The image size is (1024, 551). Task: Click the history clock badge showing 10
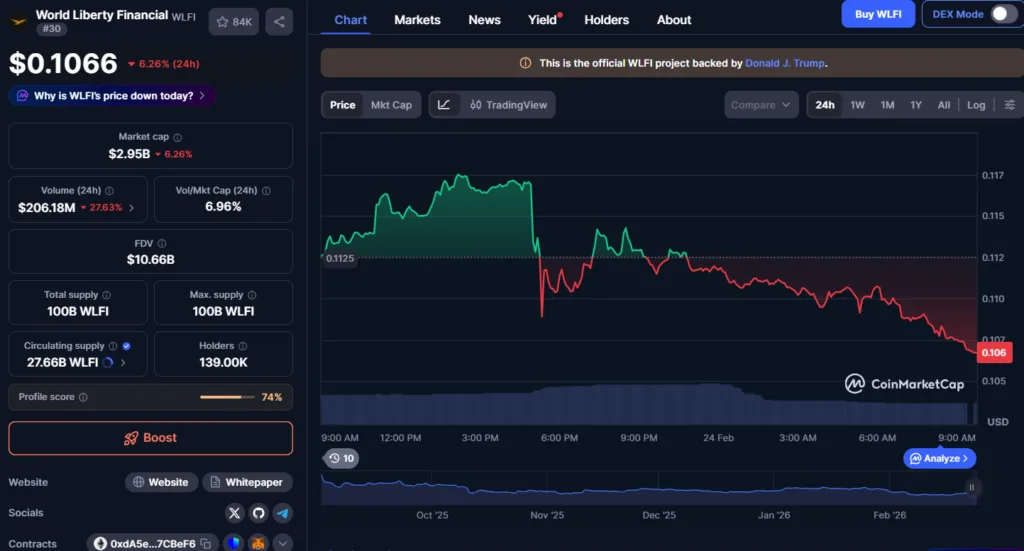point(342,458)
